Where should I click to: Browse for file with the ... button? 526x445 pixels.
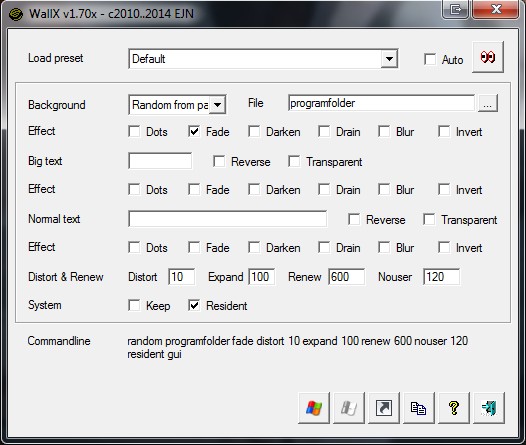point(488,103)
